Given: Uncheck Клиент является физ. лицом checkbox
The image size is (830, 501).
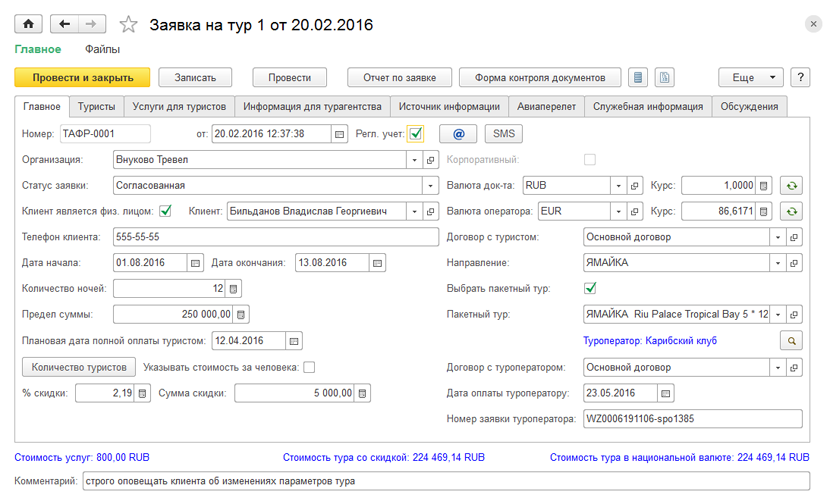Looking at the screenshot, I should click(166, 211).
